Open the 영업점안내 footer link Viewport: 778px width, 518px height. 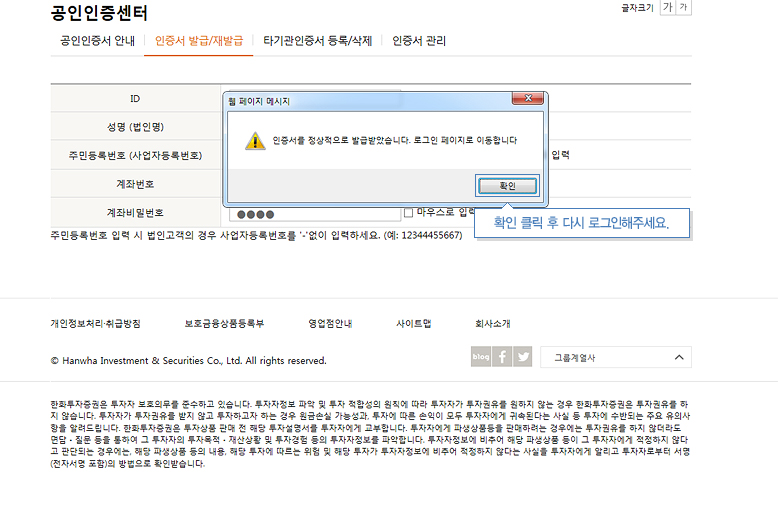(330, 324)
